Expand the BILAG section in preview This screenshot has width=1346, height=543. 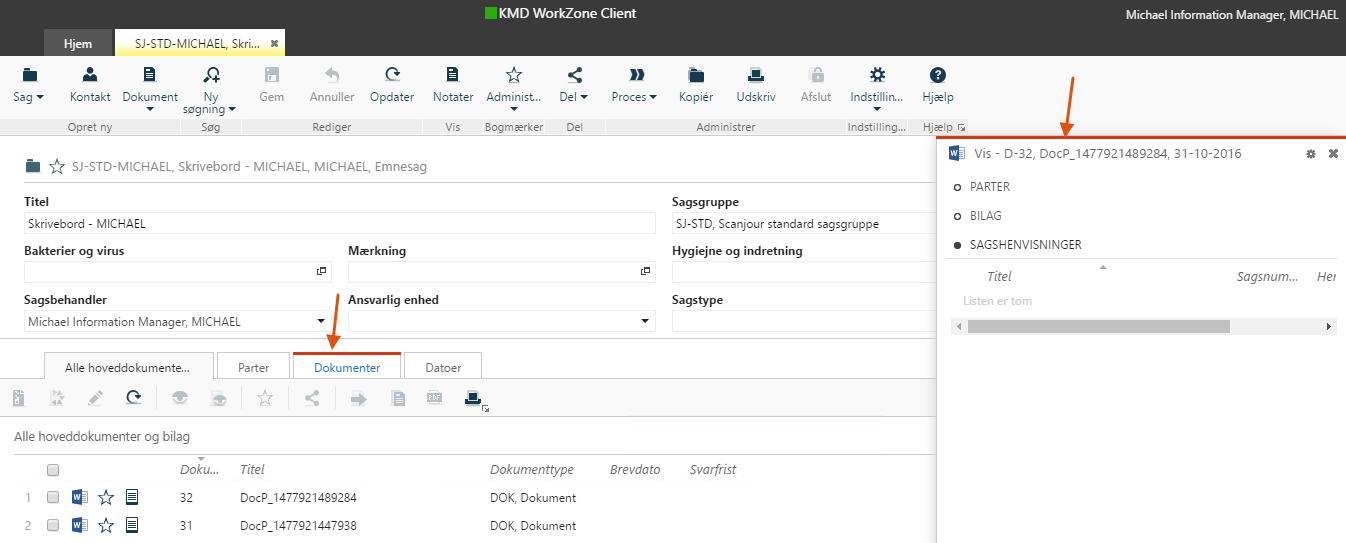[x=985, y=216]
